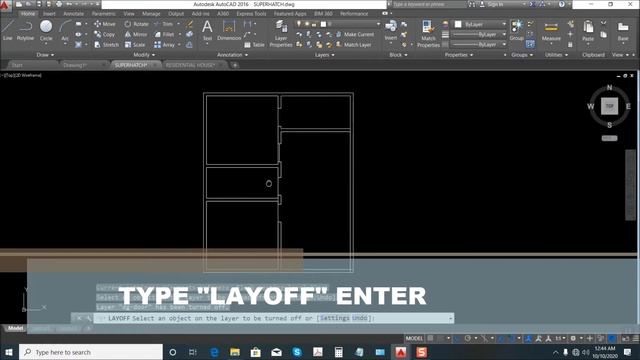
Task: Insert a Table
Action: click(254, 44)
